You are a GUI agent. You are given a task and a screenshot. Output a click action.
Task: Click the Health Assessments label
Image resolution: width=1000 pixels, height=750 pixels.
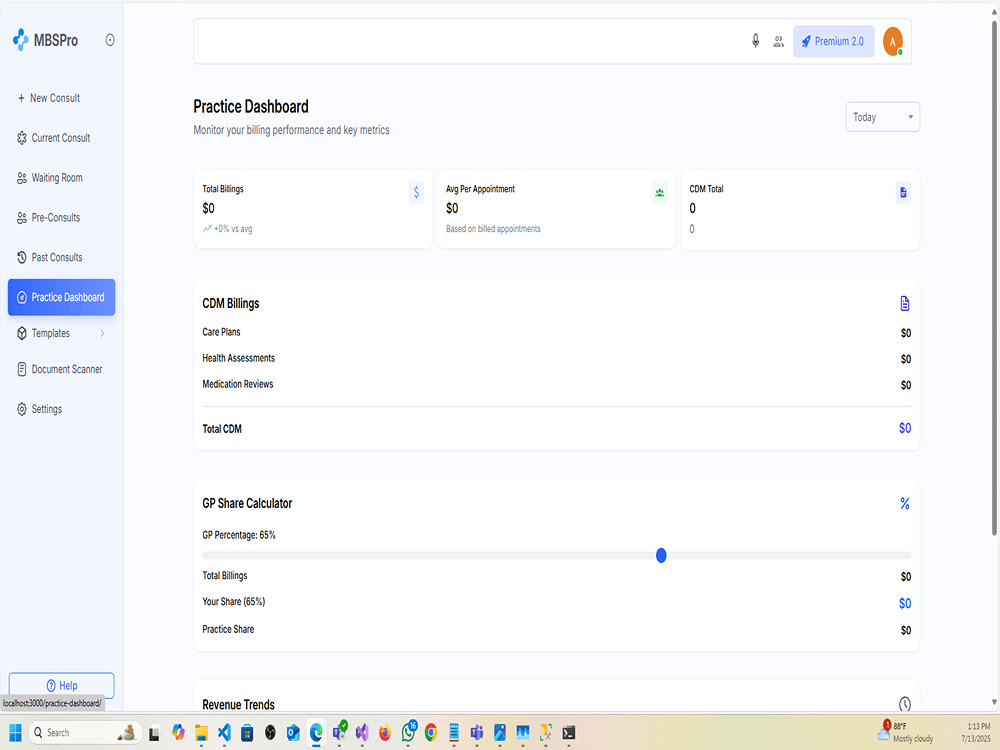click(239, 358)
